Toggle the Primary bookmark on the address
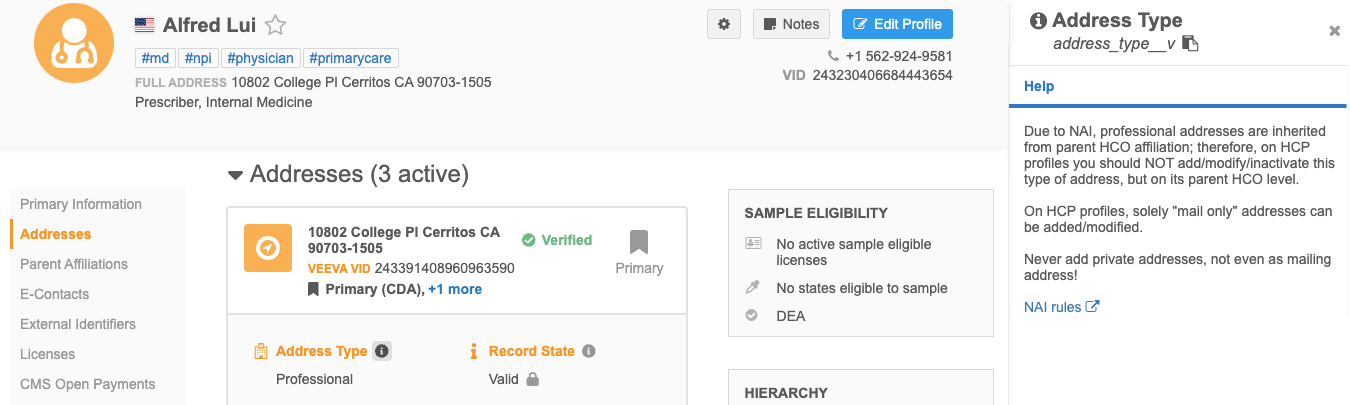This screenshot has height=405, width=1350. click(x=639, y=243)
